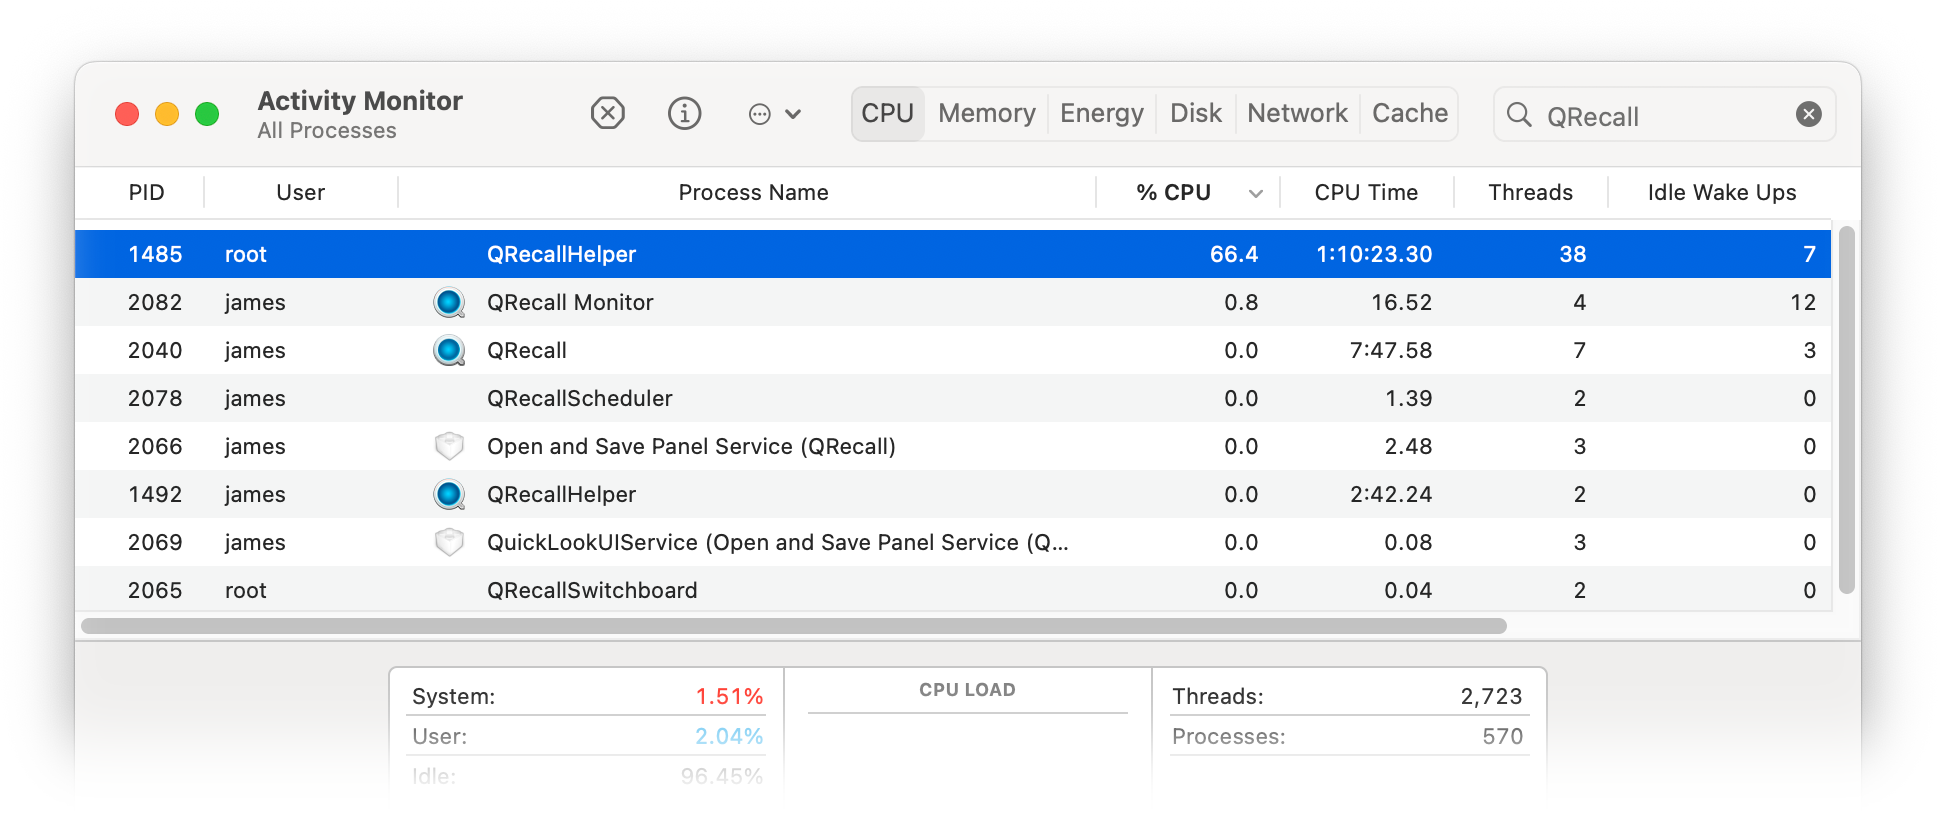Image resolution: width=1940 pixels, height=818 pixels.
Task: Switch to the Energy tab
Action: click(1102, 113)
